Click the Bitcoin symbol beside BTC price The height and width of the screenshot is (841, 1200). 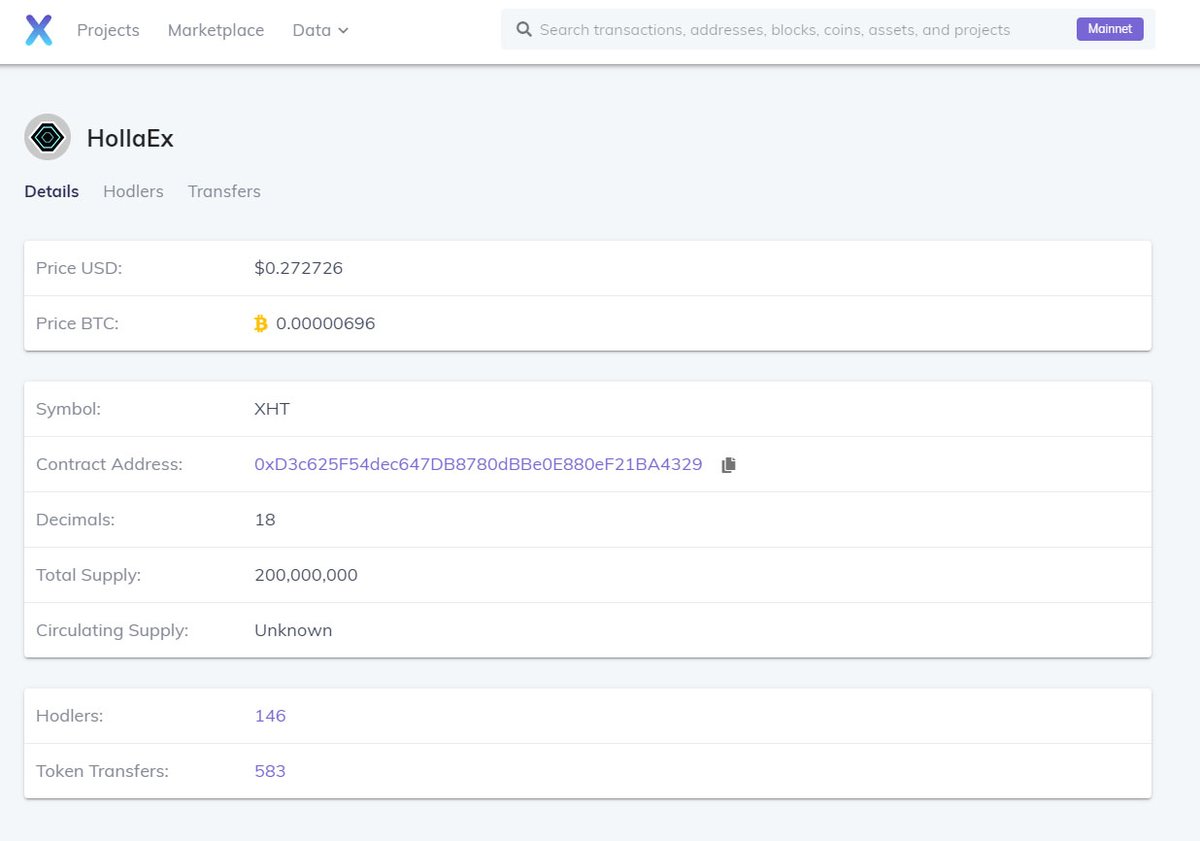coord(261,323)
